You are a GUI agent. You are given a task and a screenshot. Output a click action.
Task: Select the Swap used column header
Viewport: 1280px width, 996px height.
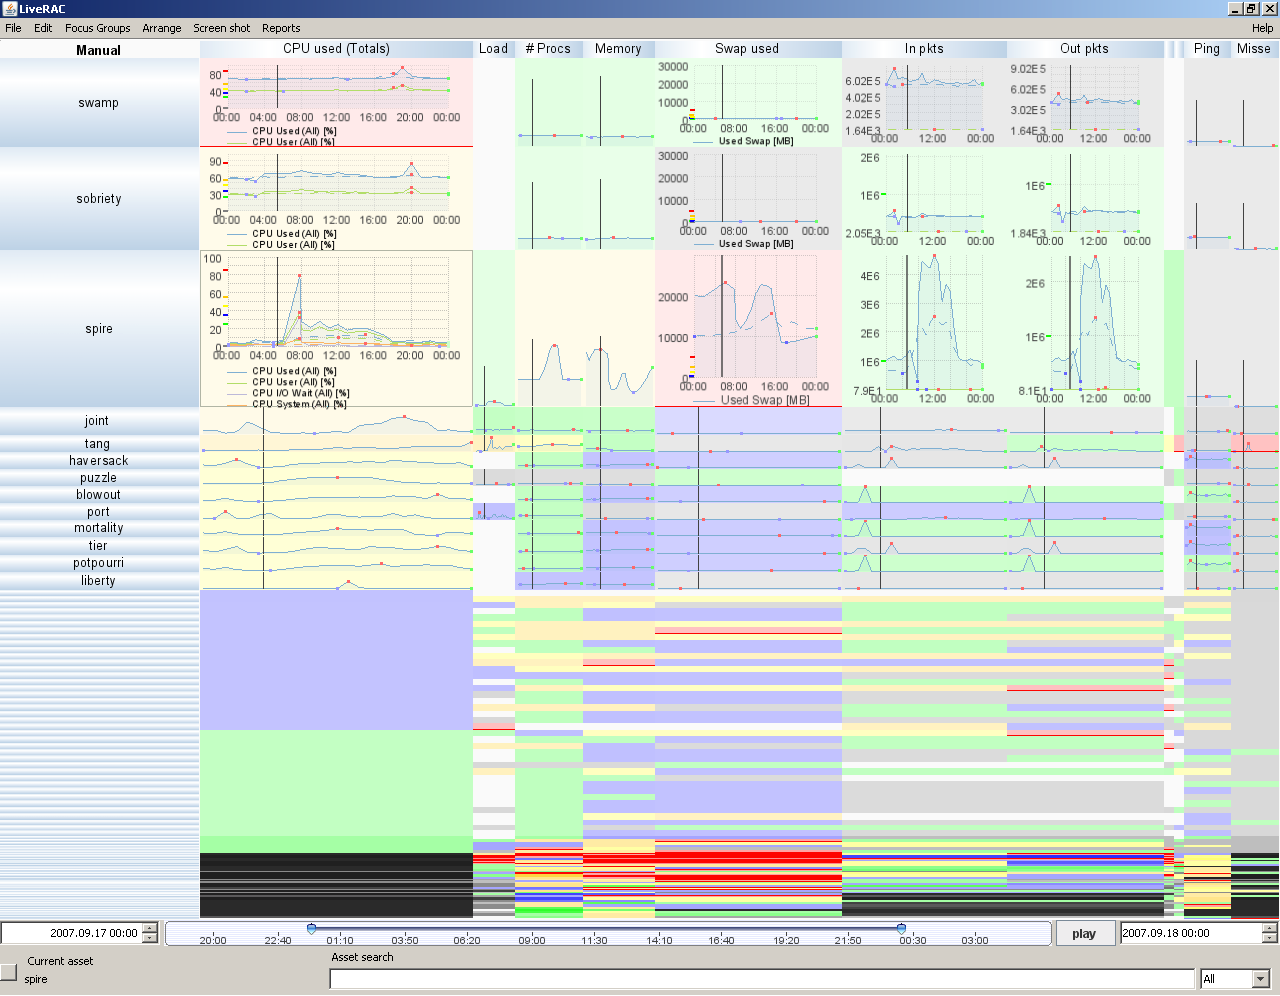748,48
